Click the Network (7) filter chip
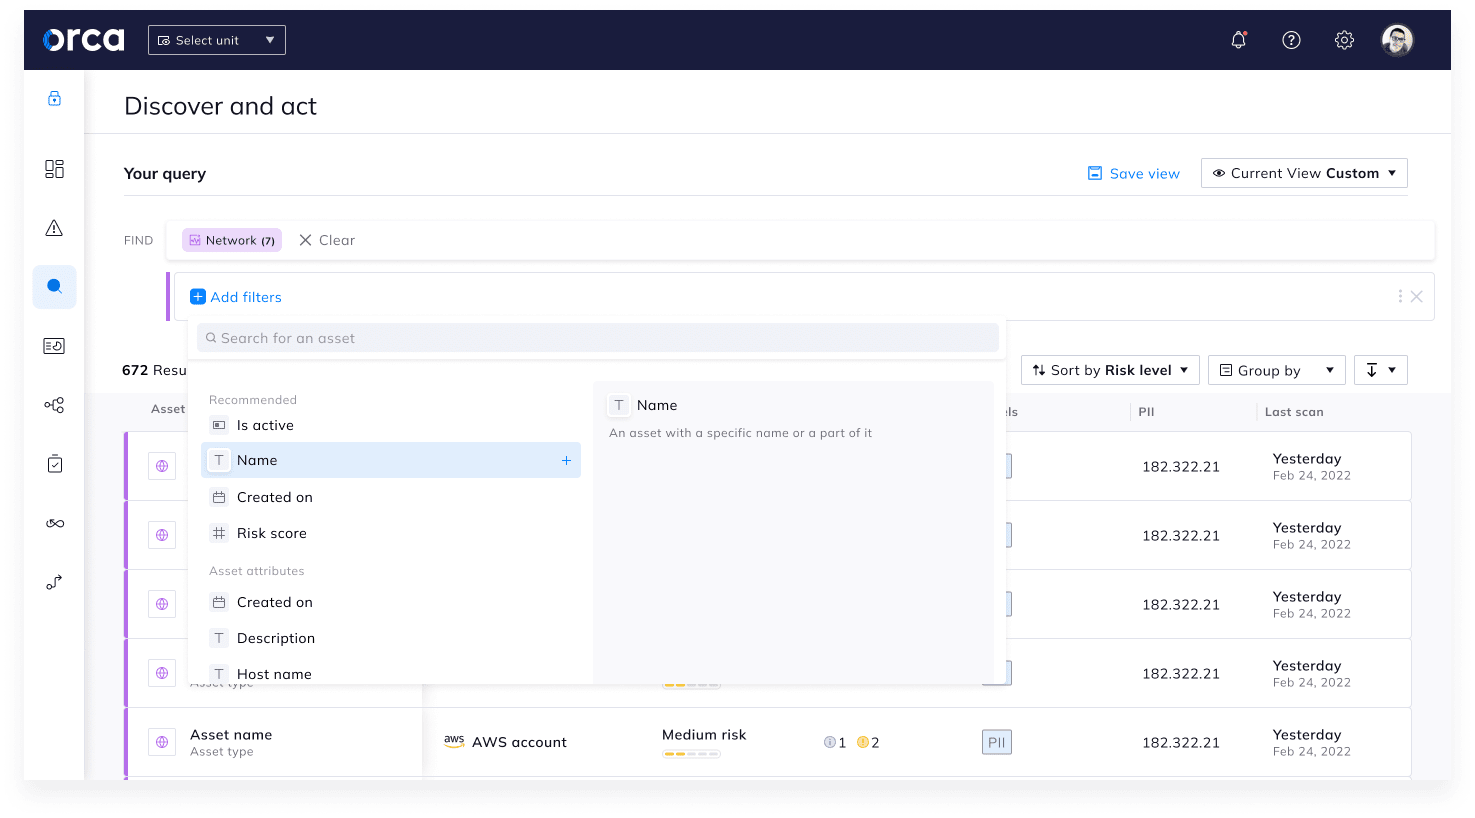This screenshot has width=1475, height=818. tap(232, 240)
